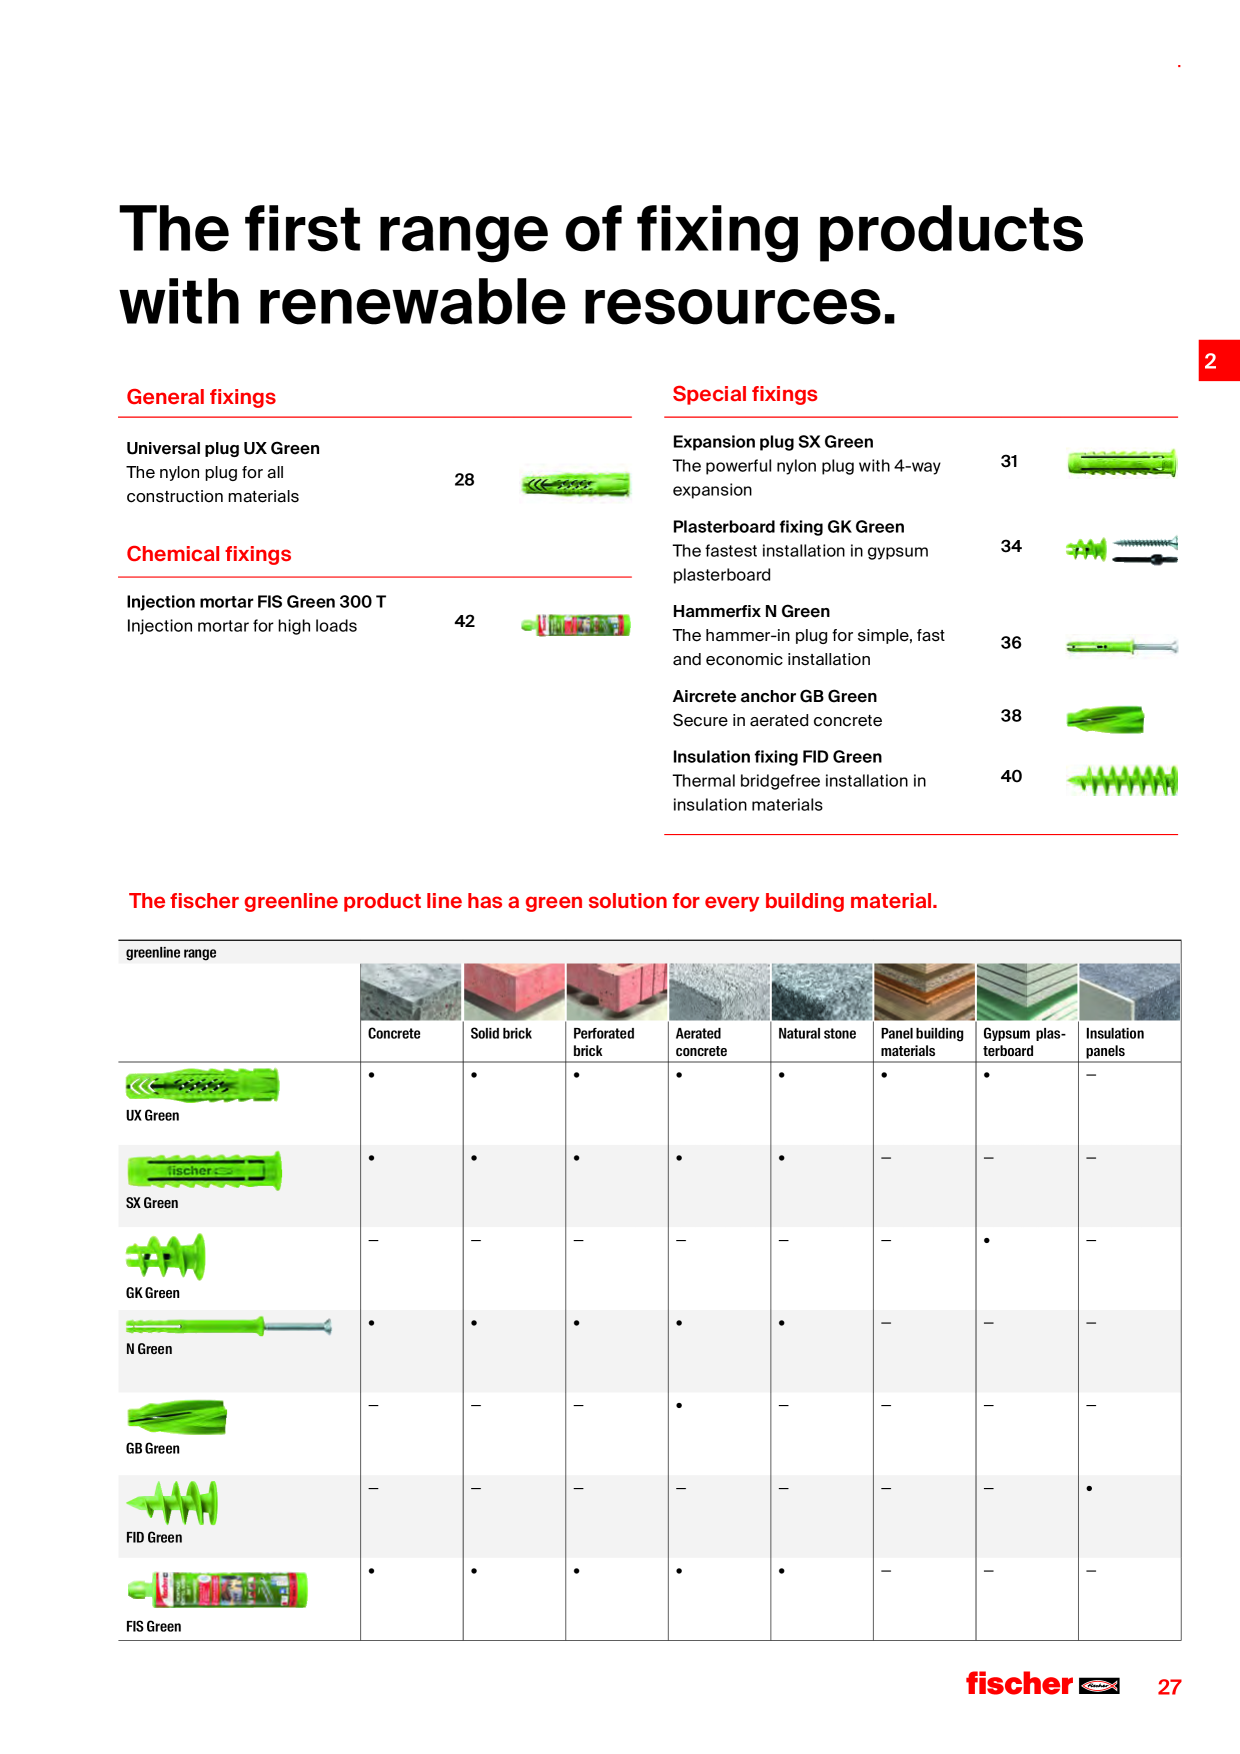Click the Plasterboard fixing GK Green image
The width and height of the screenshot is (1240, 1754).
click(x=1122, y=549)
